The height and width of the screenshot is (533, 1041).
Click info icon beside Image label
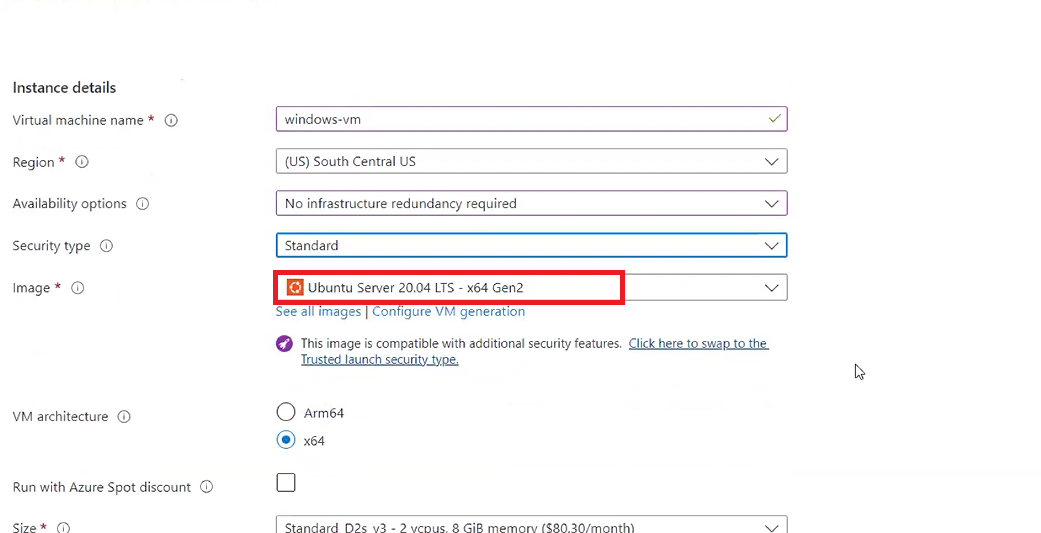(x=77, y=288)
